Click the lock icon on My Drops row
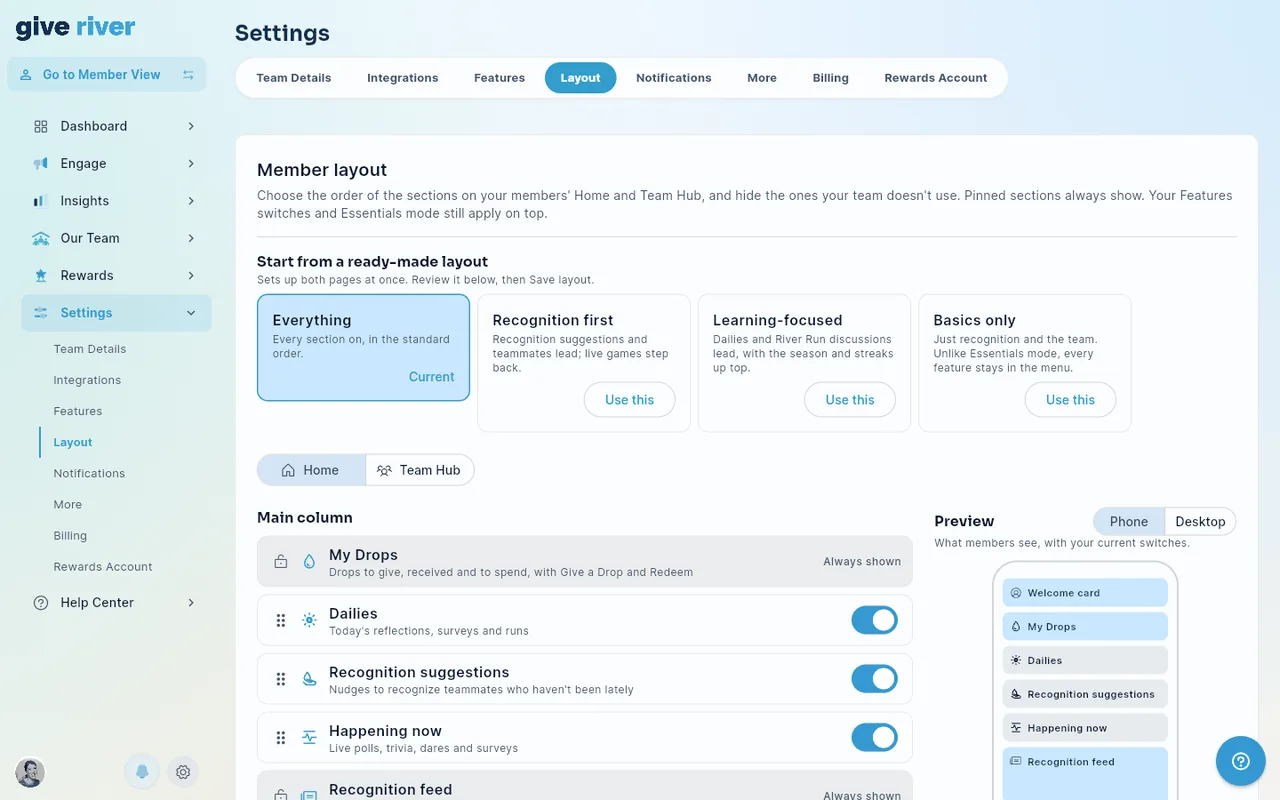 click(x=281, y=562)
